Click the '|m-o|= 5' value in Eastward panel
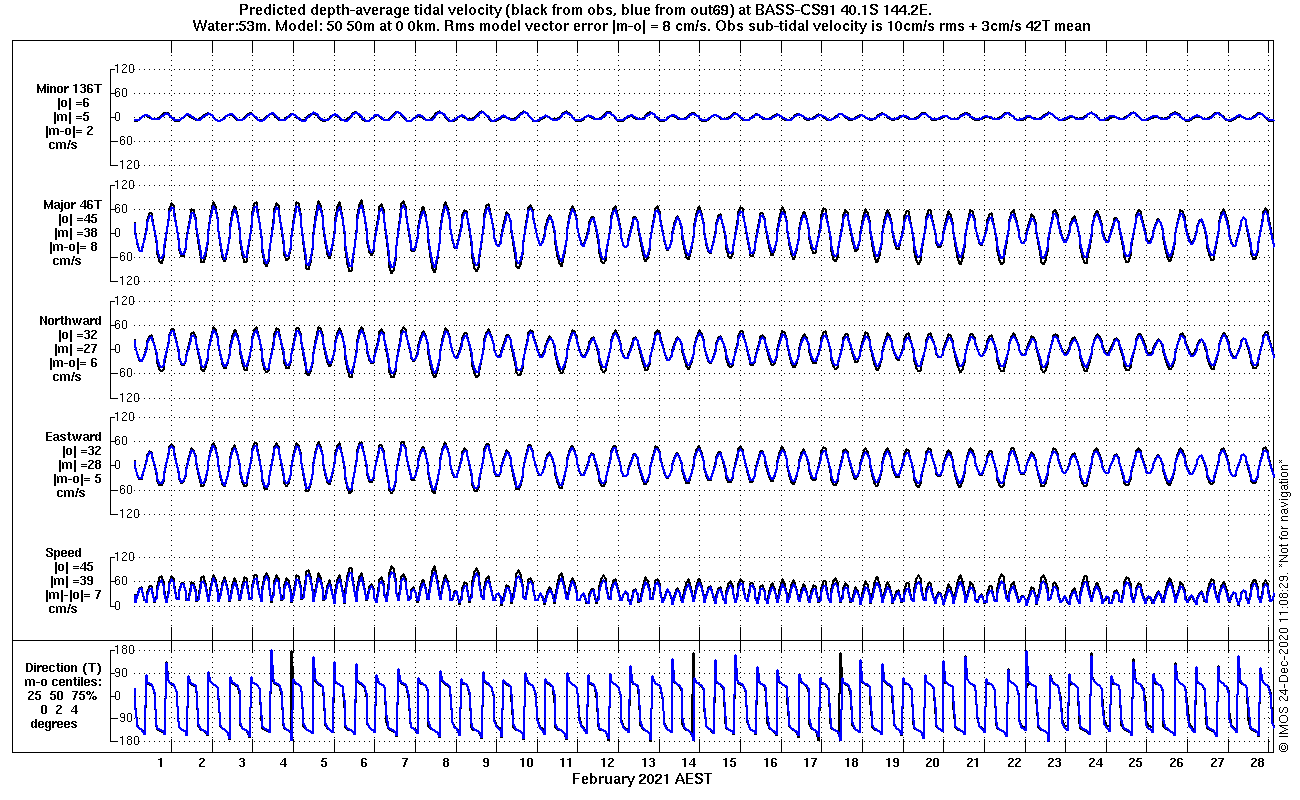The height and width of the screenshot is (800, 1300). (76, 479)
